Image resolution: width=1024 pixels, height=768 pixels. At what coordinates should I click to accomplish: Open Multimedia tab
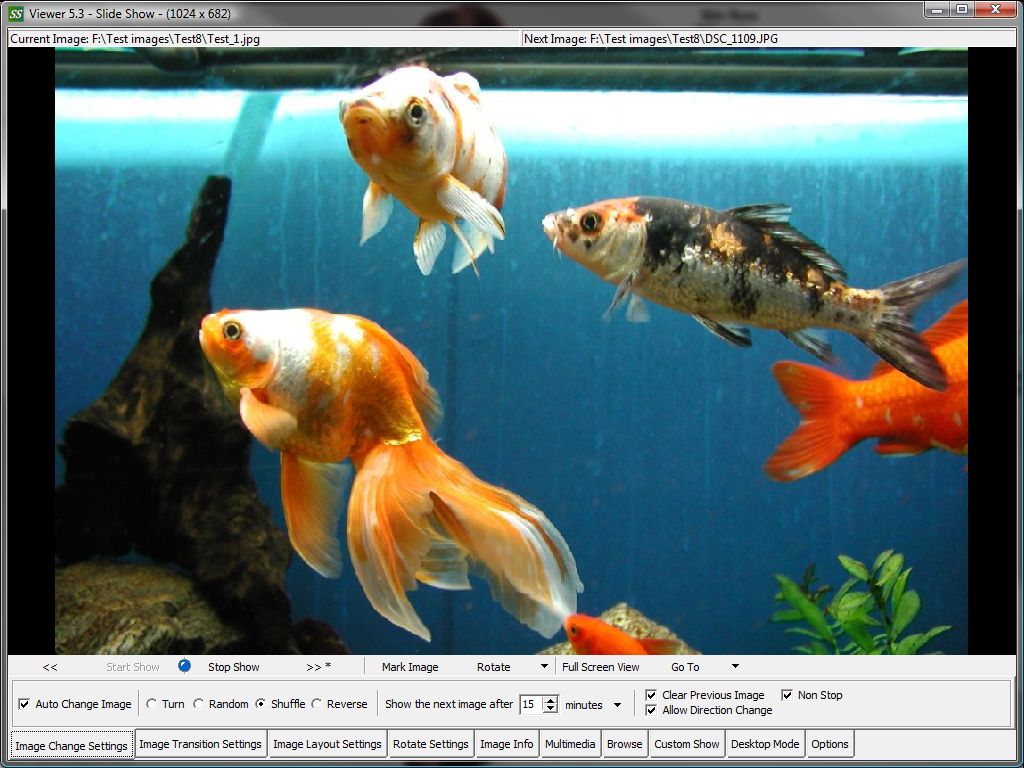[570, 744]
